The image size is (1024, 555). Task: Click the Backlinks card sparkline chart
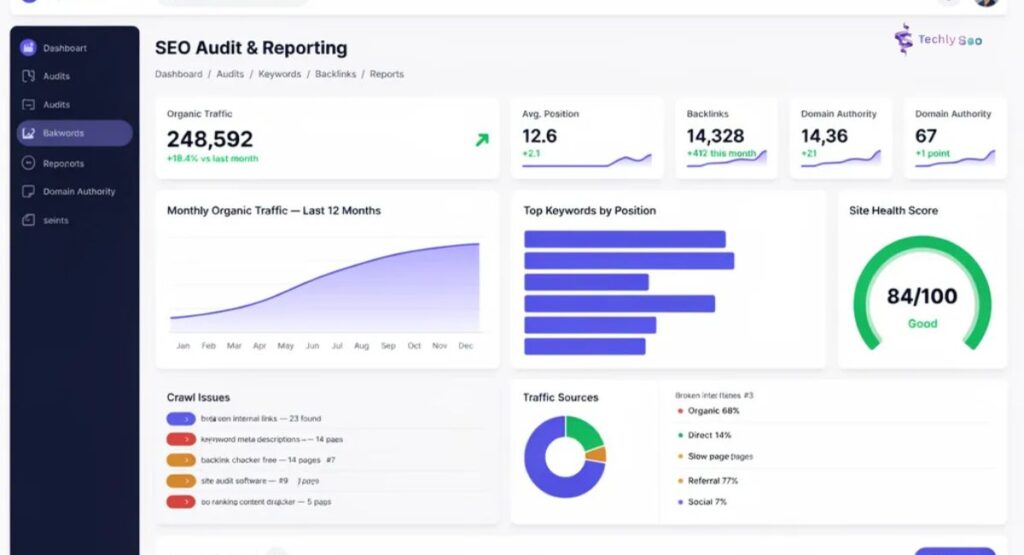click(x=726, y=159)
